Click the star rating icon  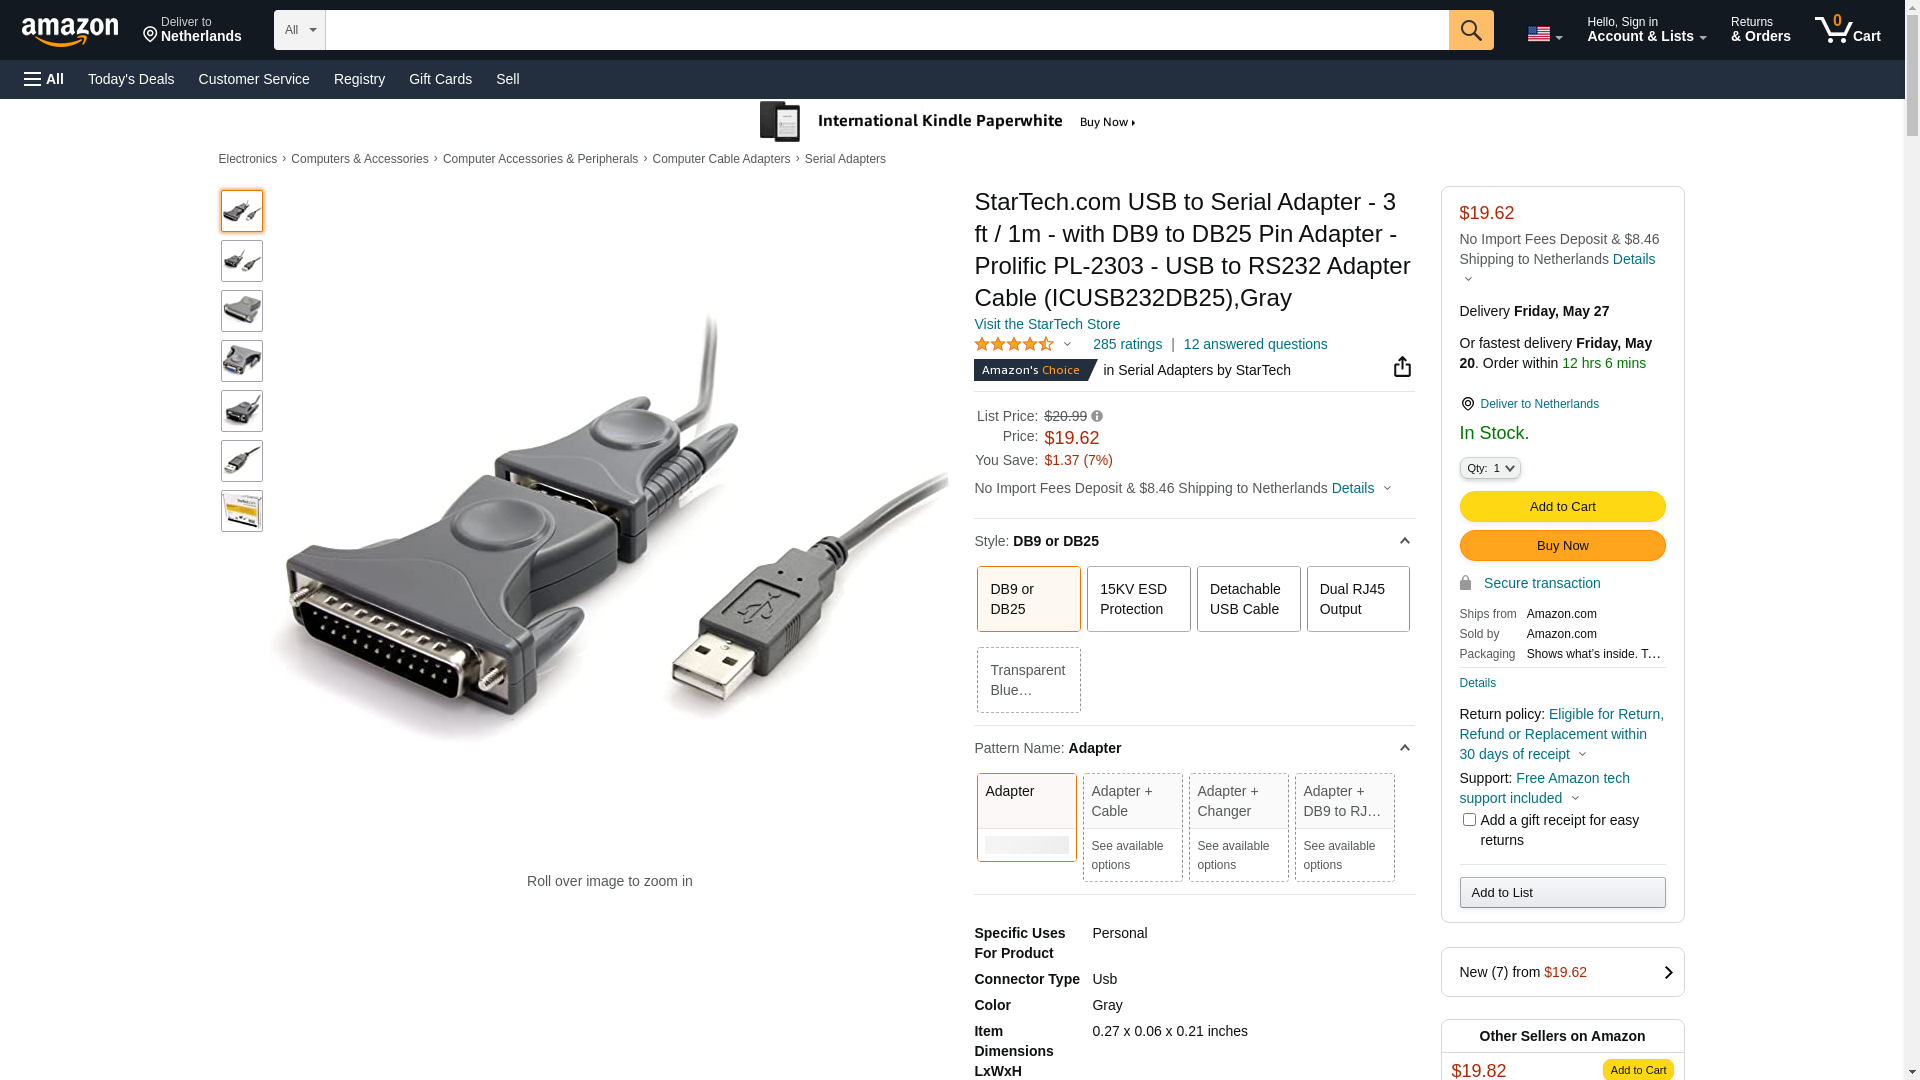(x=1014, y=344)
